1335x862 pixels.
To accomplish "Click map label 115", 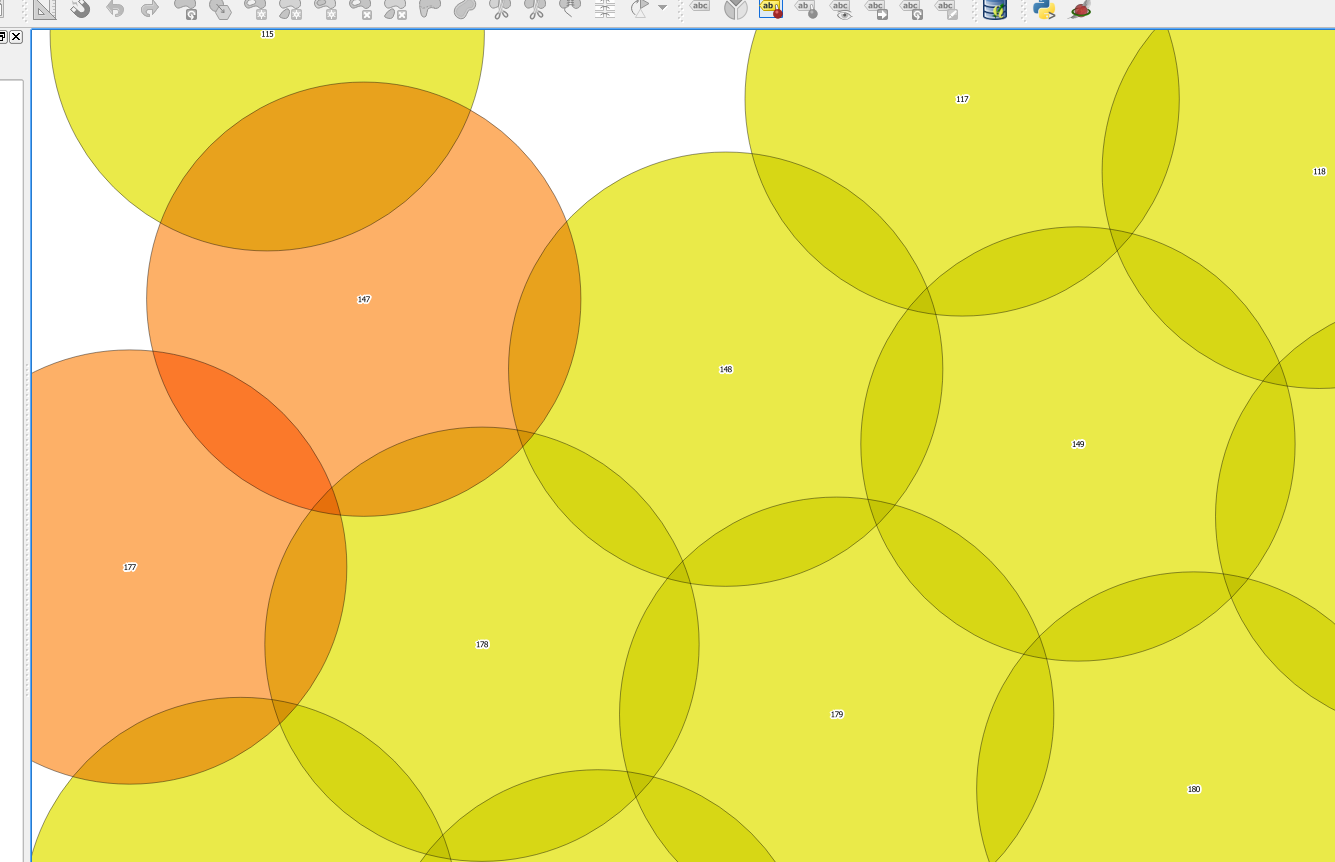I will coord(267,34).
